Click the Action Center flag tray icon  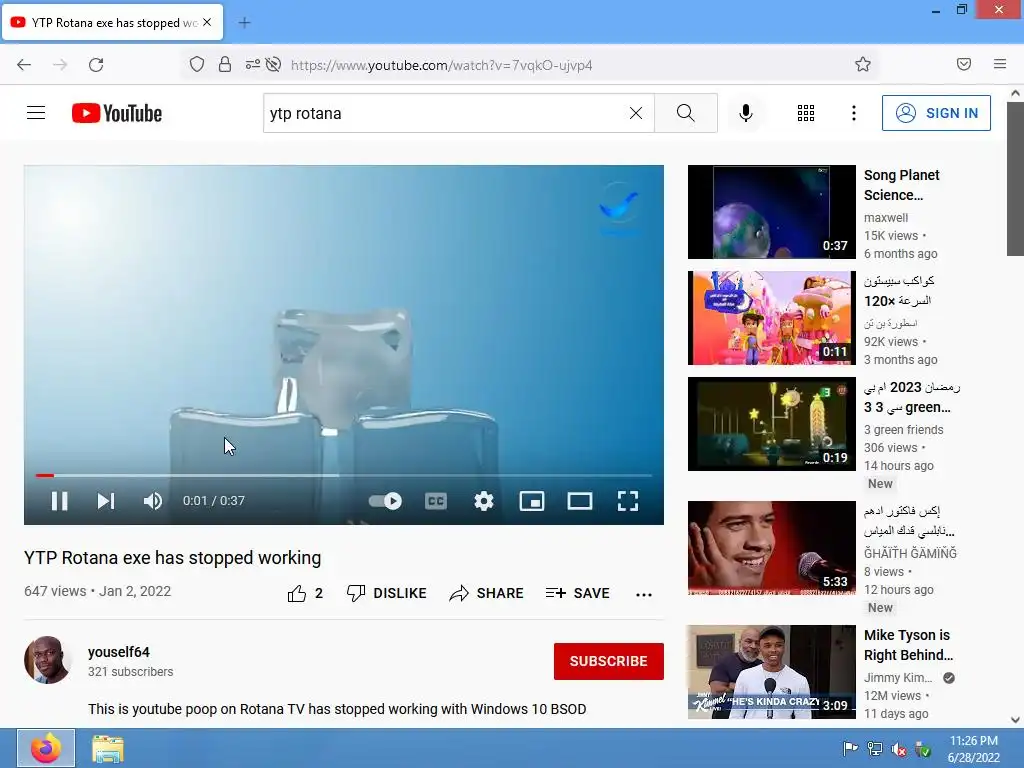[x=850, y=748]
